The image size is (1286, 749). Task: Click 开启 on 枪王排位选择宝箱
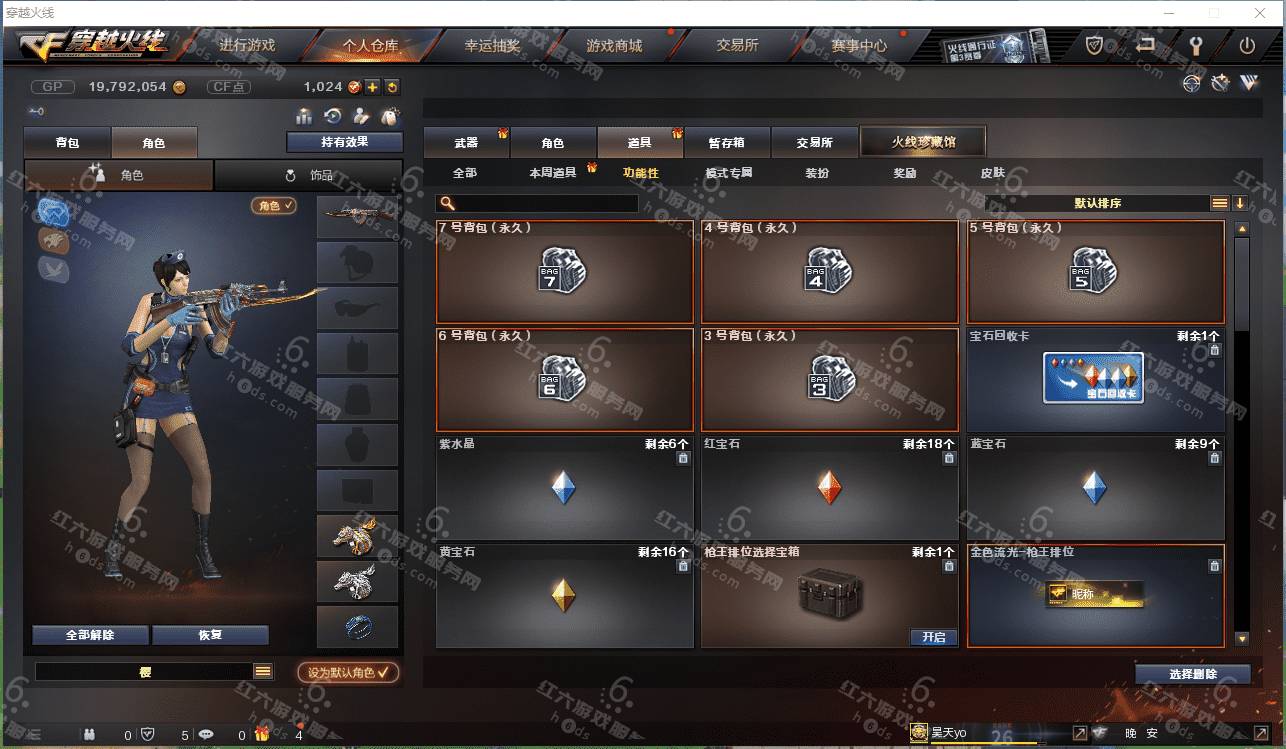pyautogui.click(x=933, y=637)
